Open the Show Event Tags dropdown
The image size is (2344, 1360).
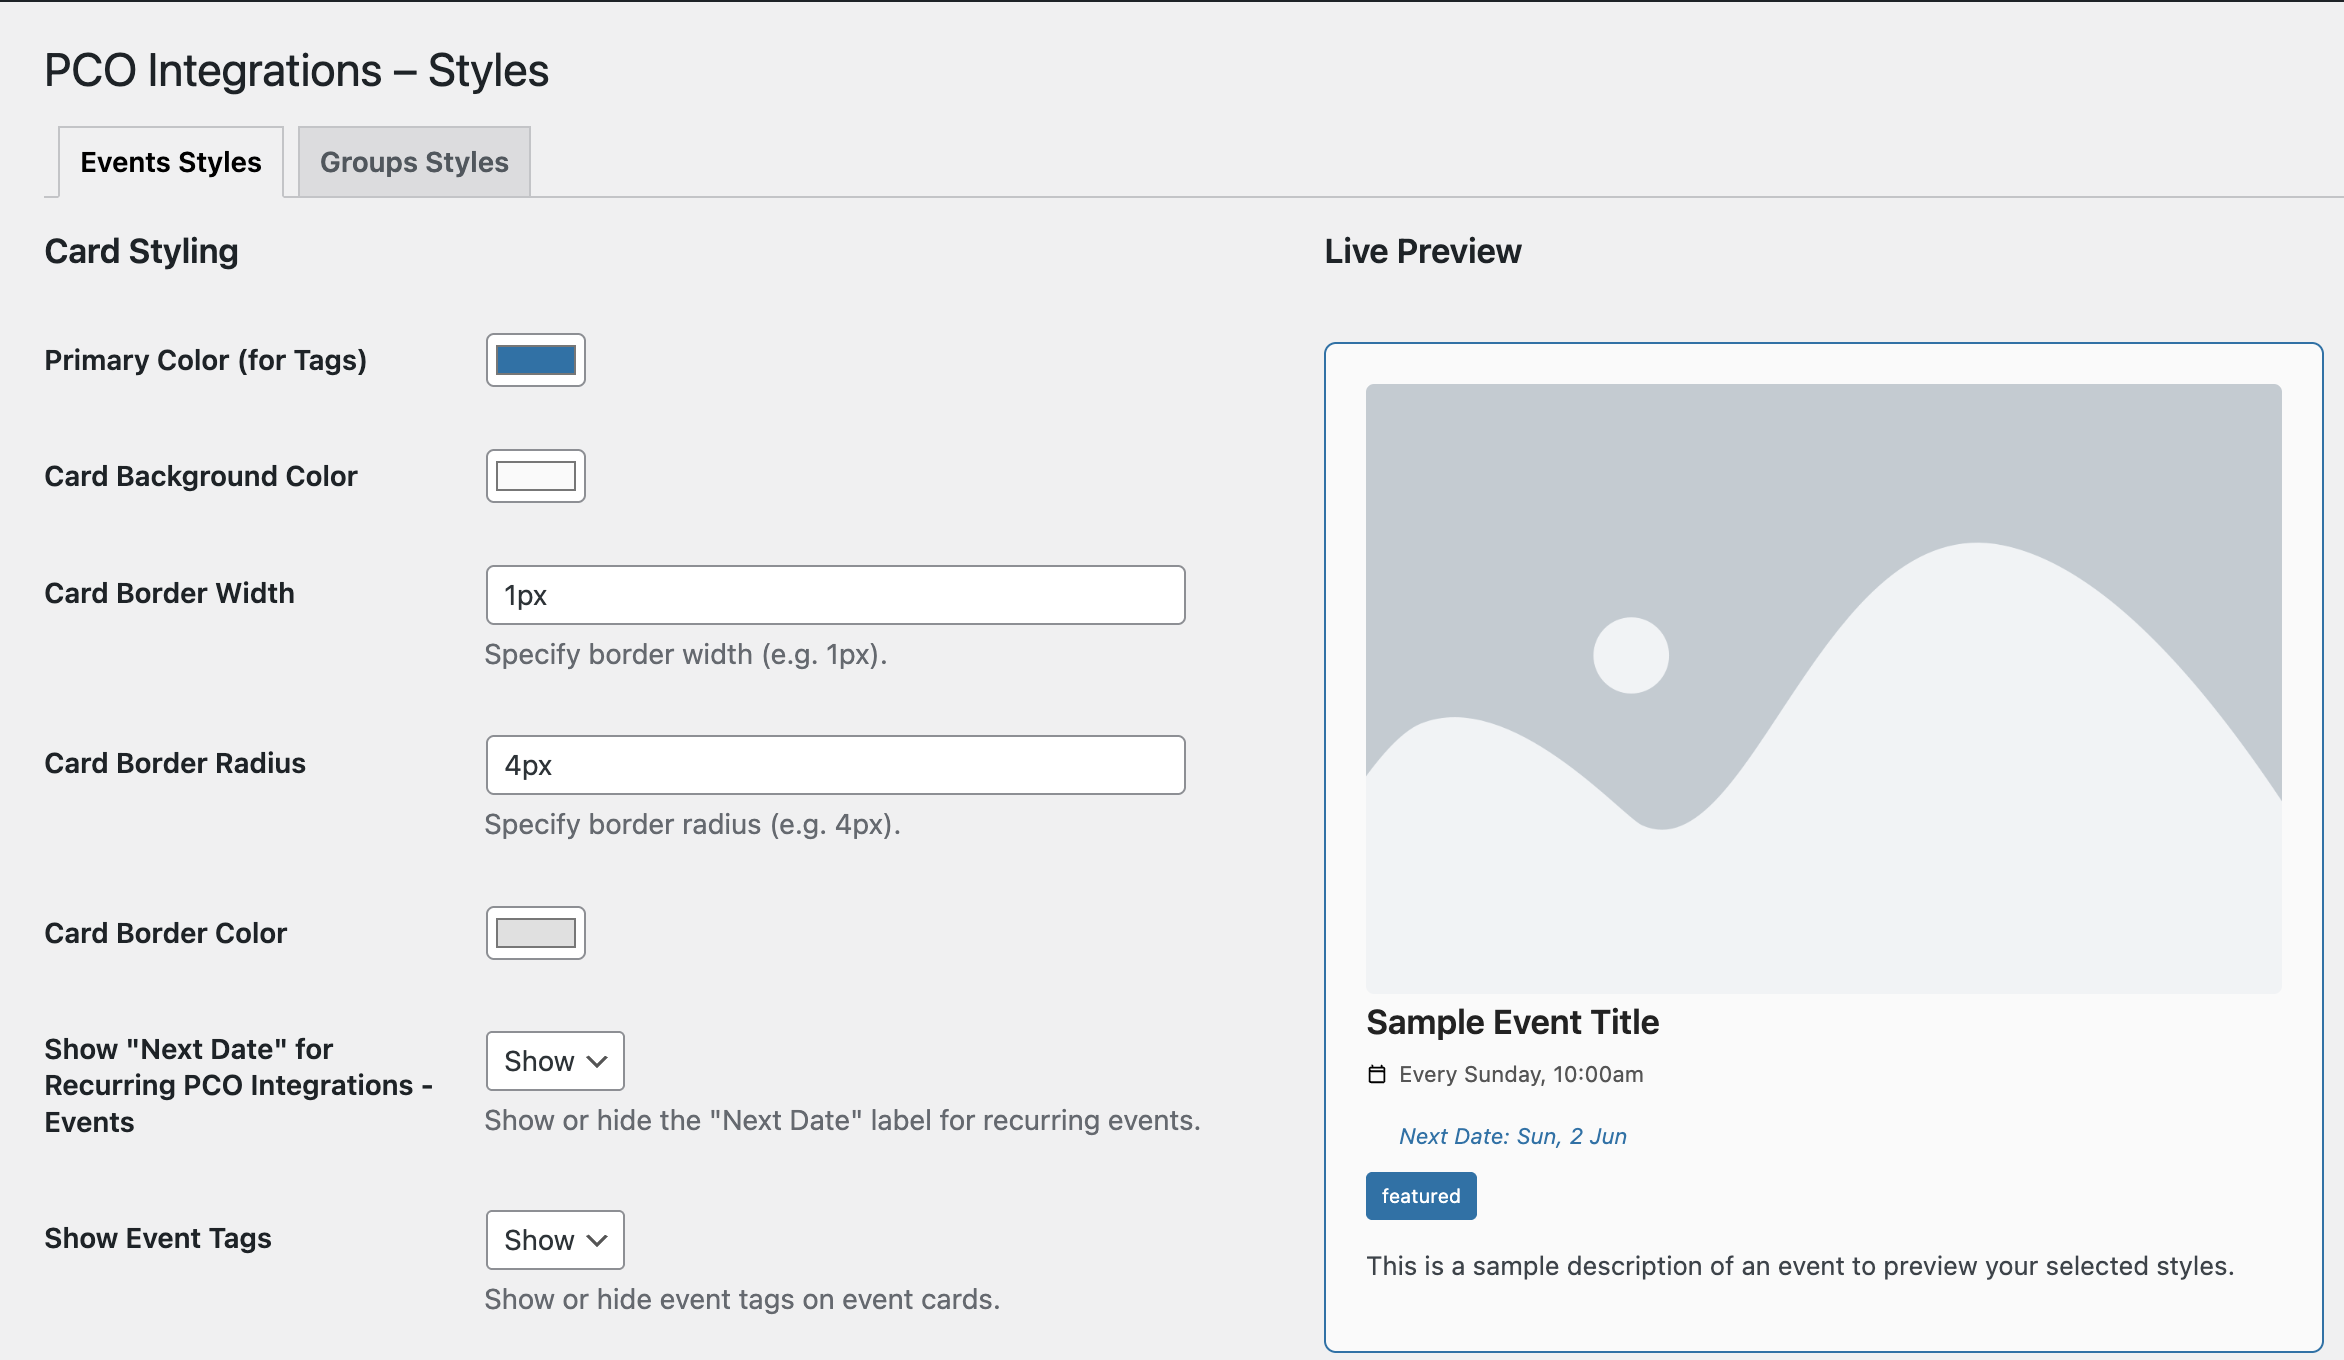pyautogui.click(x=555, y=1240)
